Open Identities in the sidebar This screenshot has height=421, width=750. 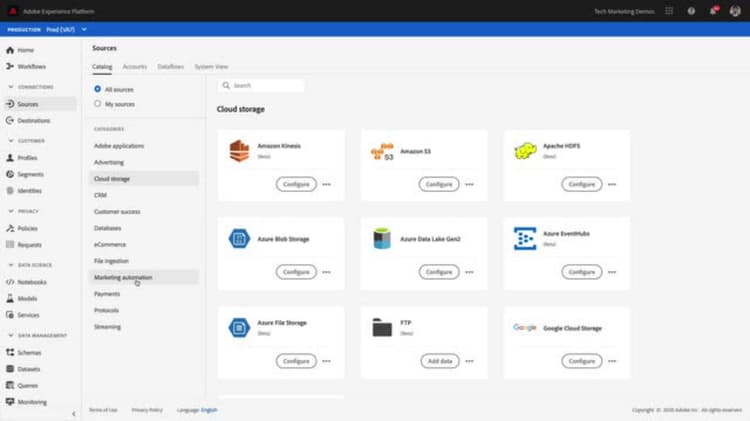tap(24, 191)
